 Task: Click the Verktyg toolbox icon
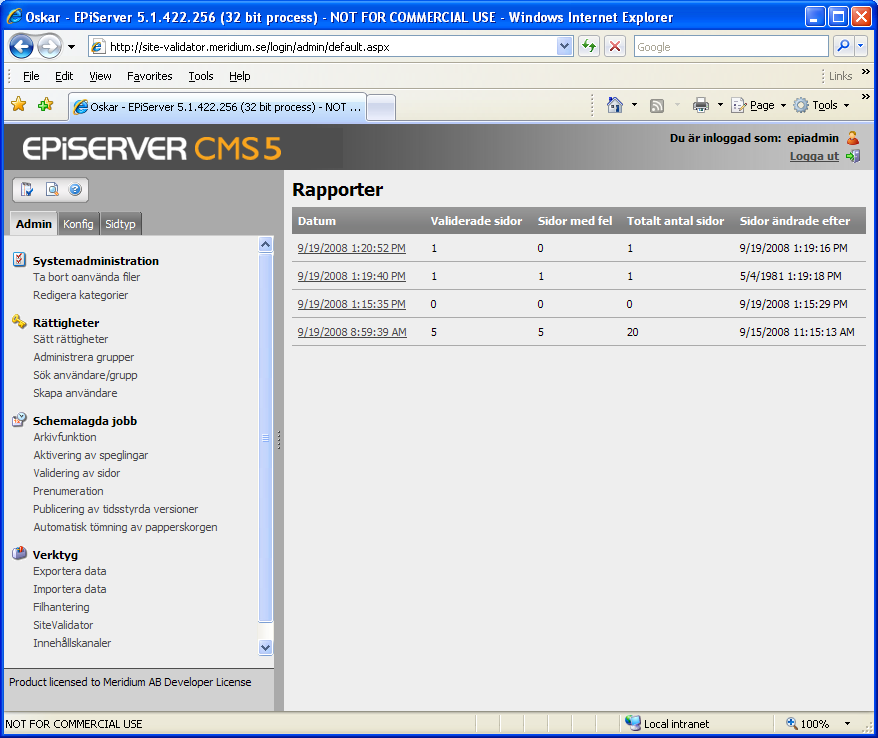point(19,553)
